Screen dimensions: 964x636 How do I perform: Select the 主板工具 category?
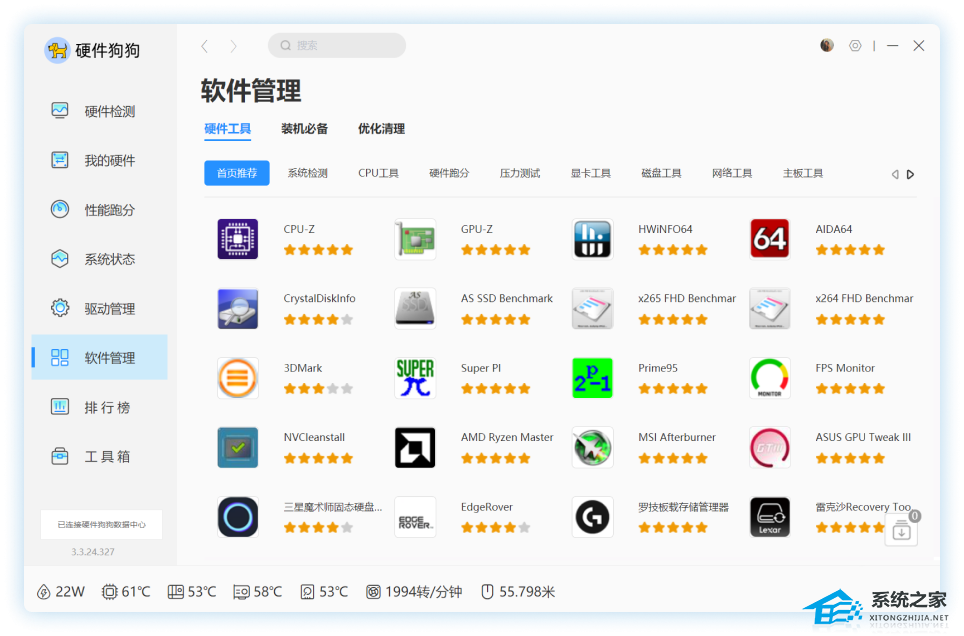(802, 173)
